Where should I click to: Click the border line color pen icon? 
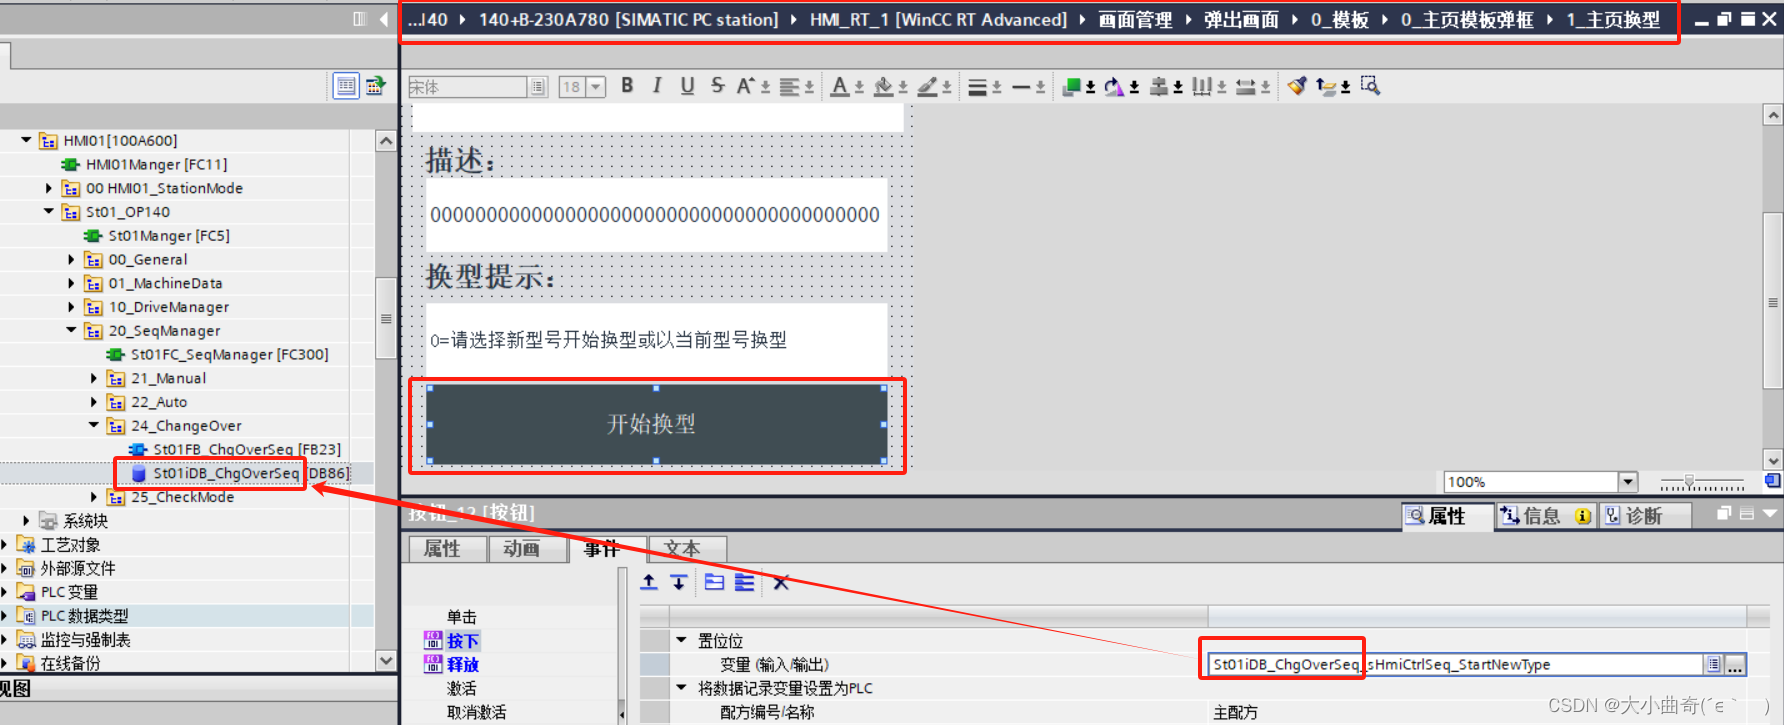click(928, 86)
